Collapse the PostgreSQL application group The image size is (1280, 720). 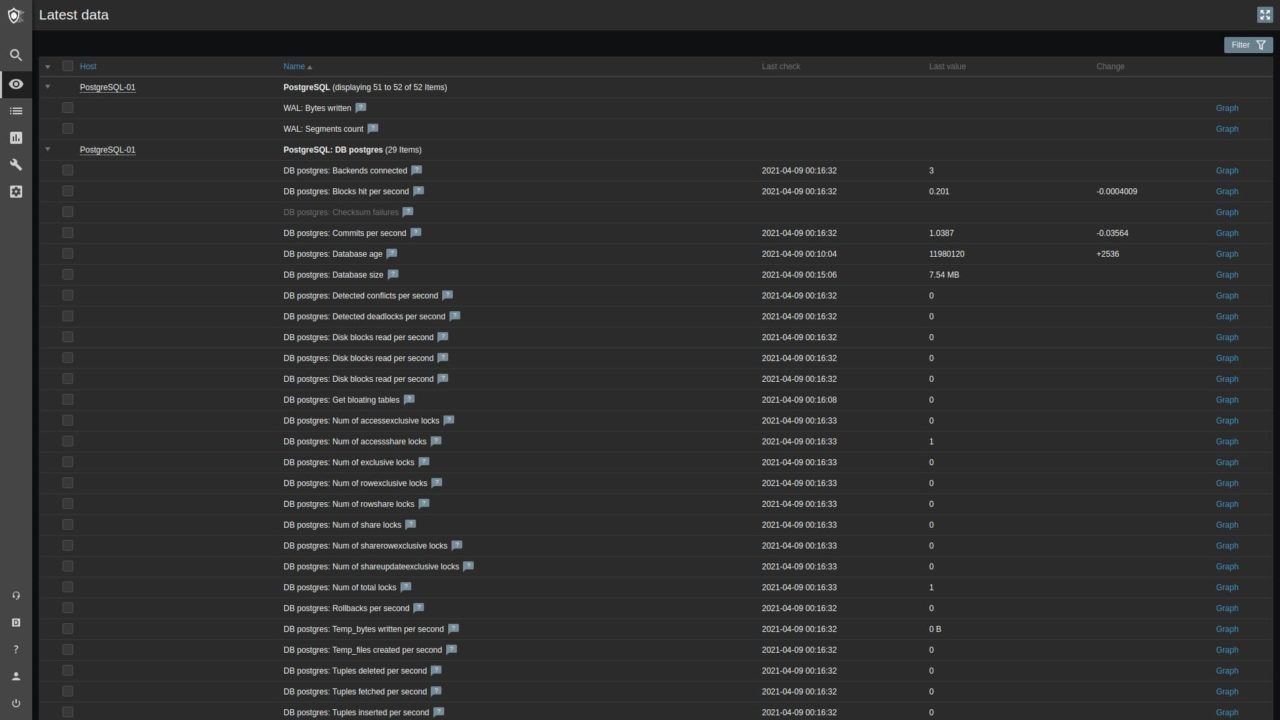[47, 87]
